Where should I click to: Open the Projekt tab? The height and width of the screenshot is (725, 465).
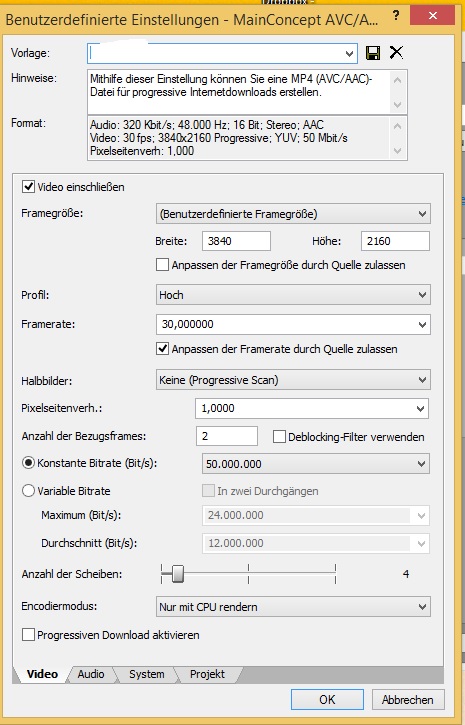[x=207, y=674]
